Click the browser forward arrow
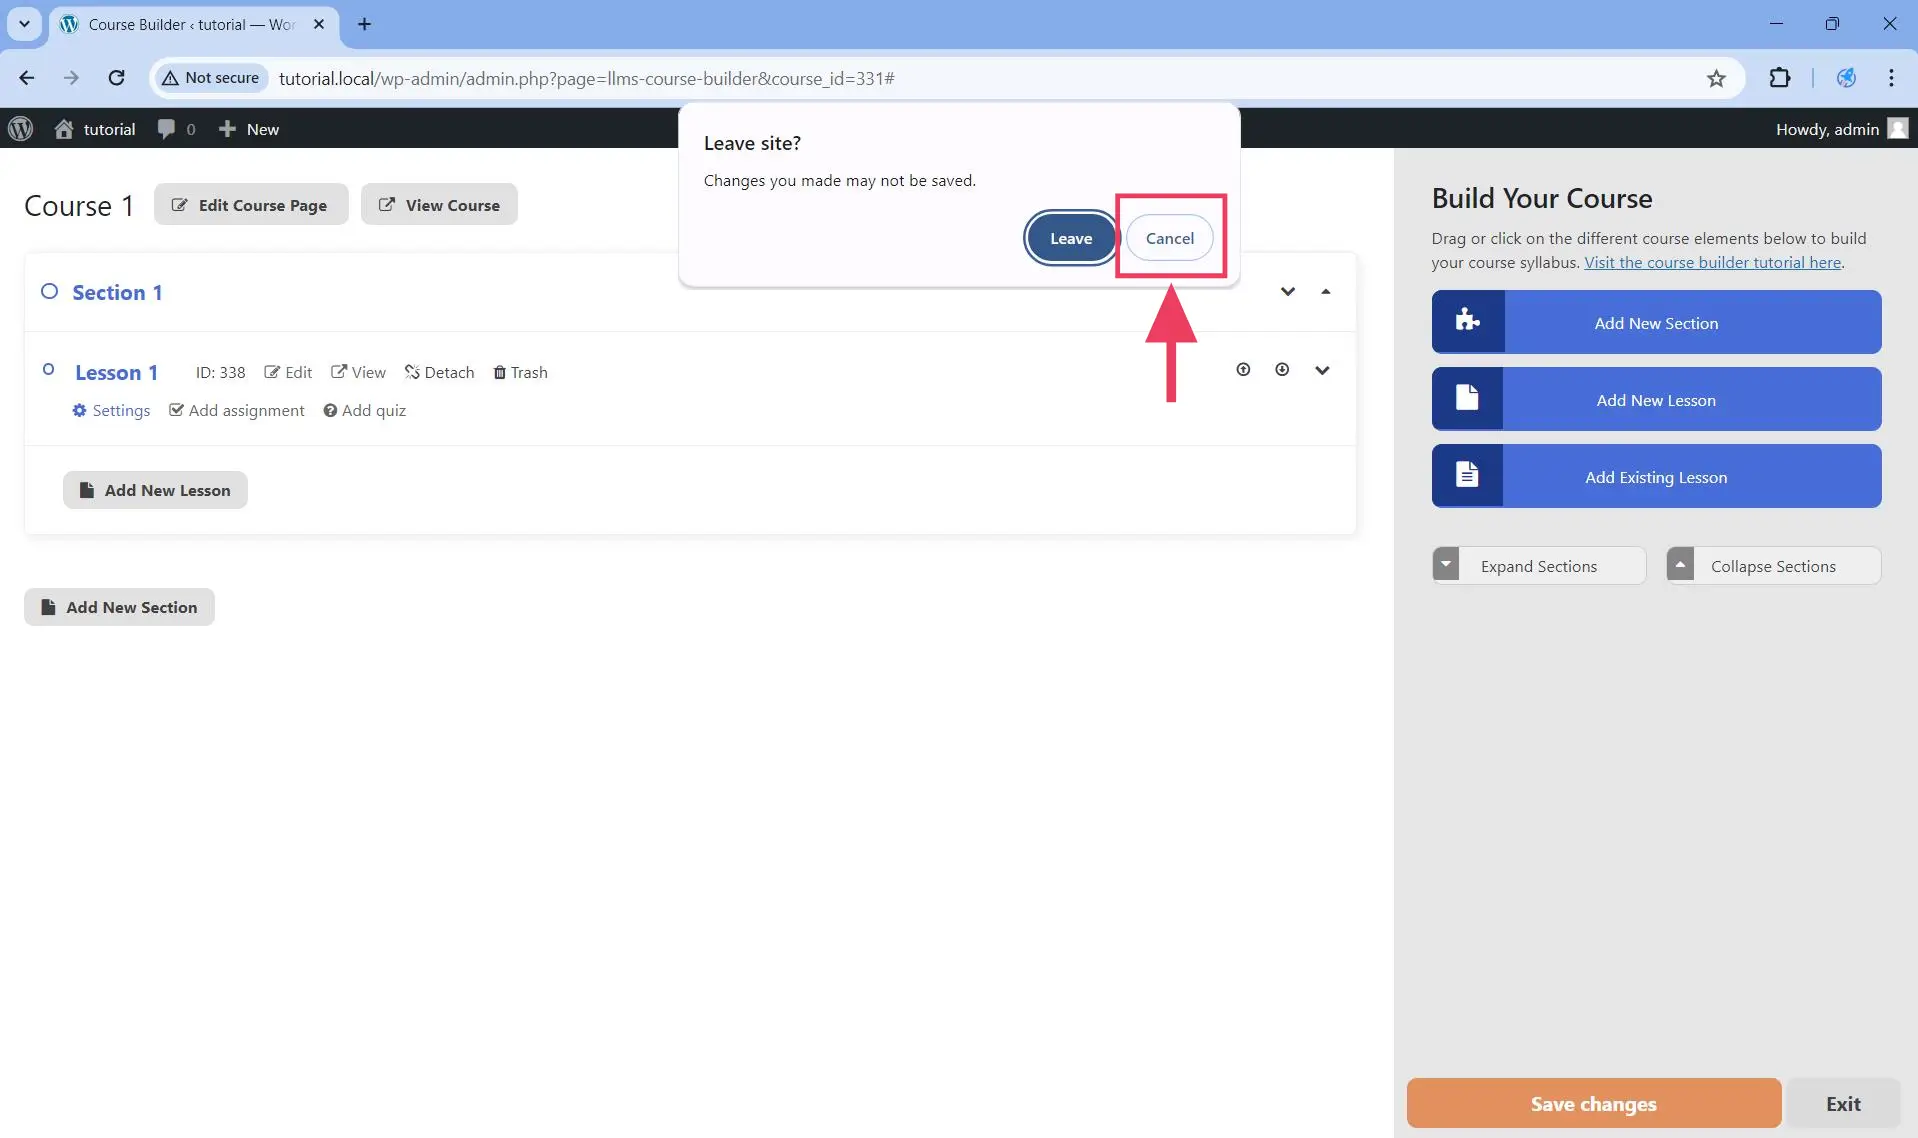The image size is (1918, 1138). [71, 78]
